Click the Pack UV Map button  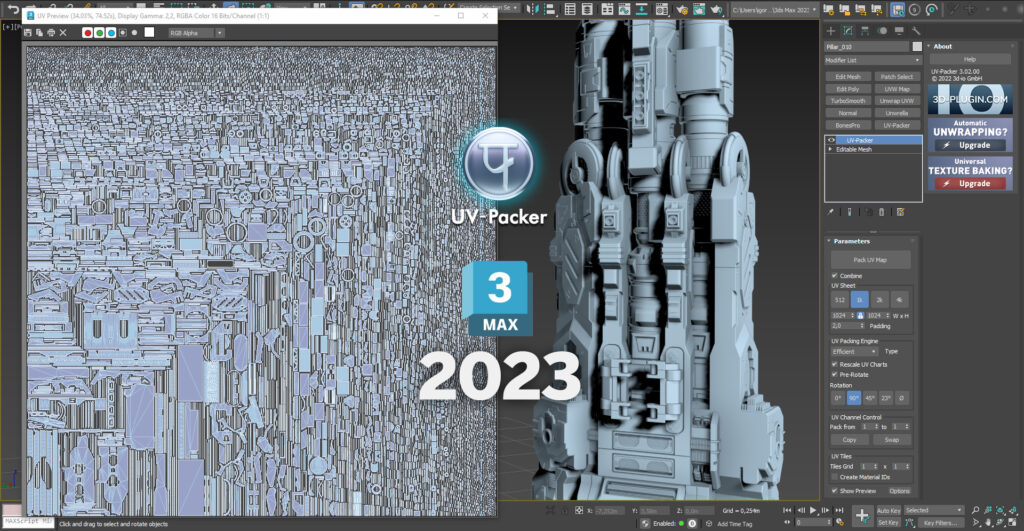(x=871, y=259)
